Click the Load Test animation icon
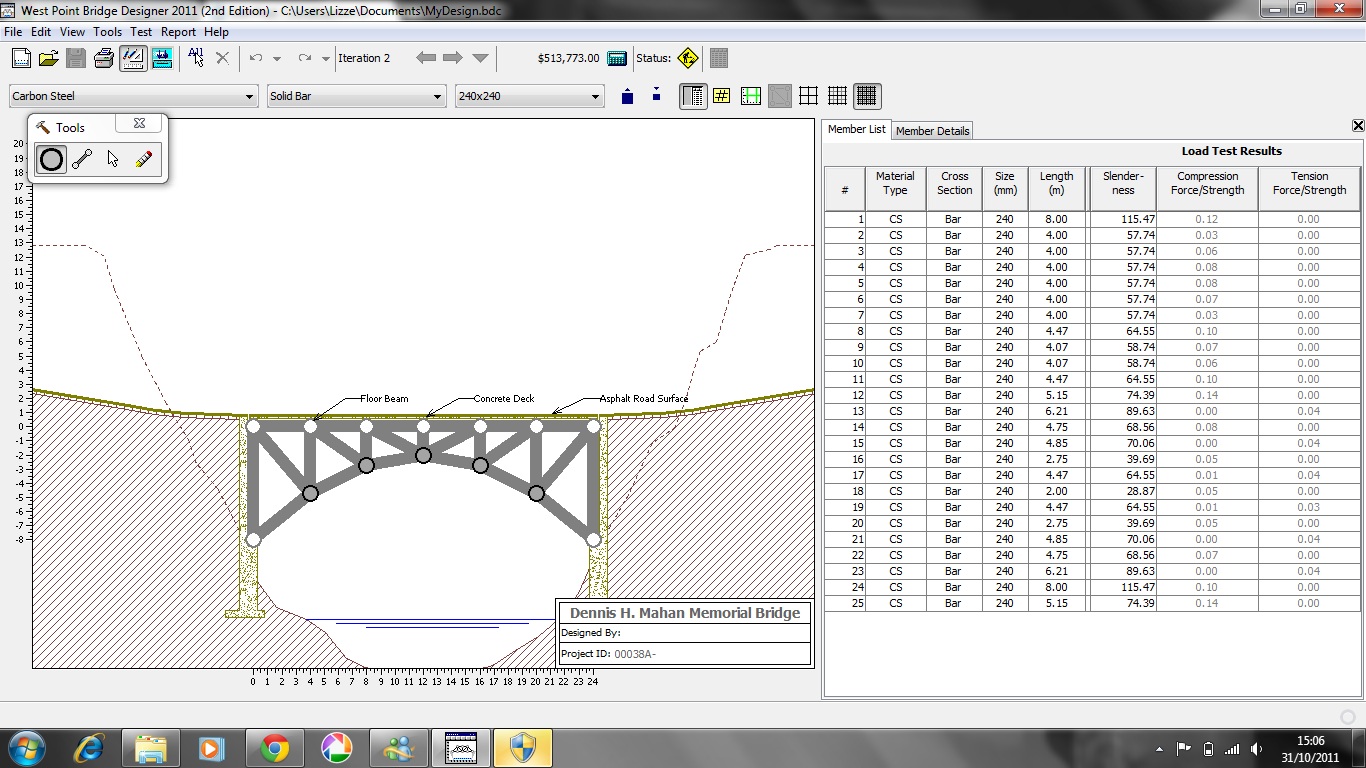The image size is (1366, 768). coord(161,58)
